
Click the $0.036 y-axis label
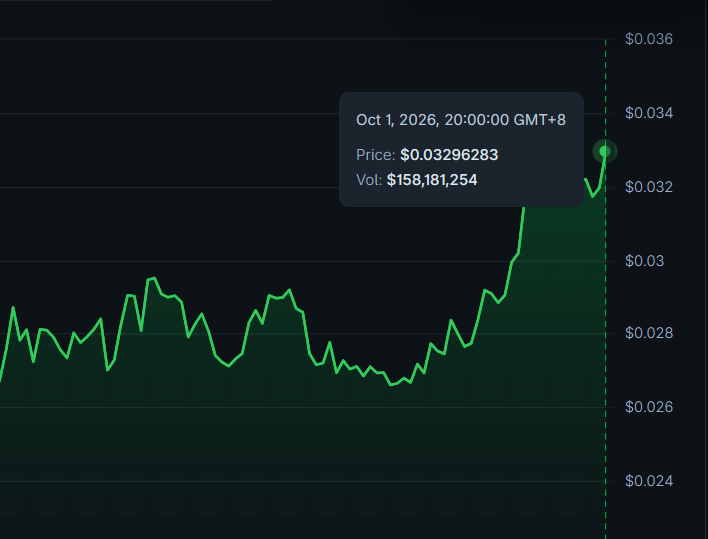[649, 39]
